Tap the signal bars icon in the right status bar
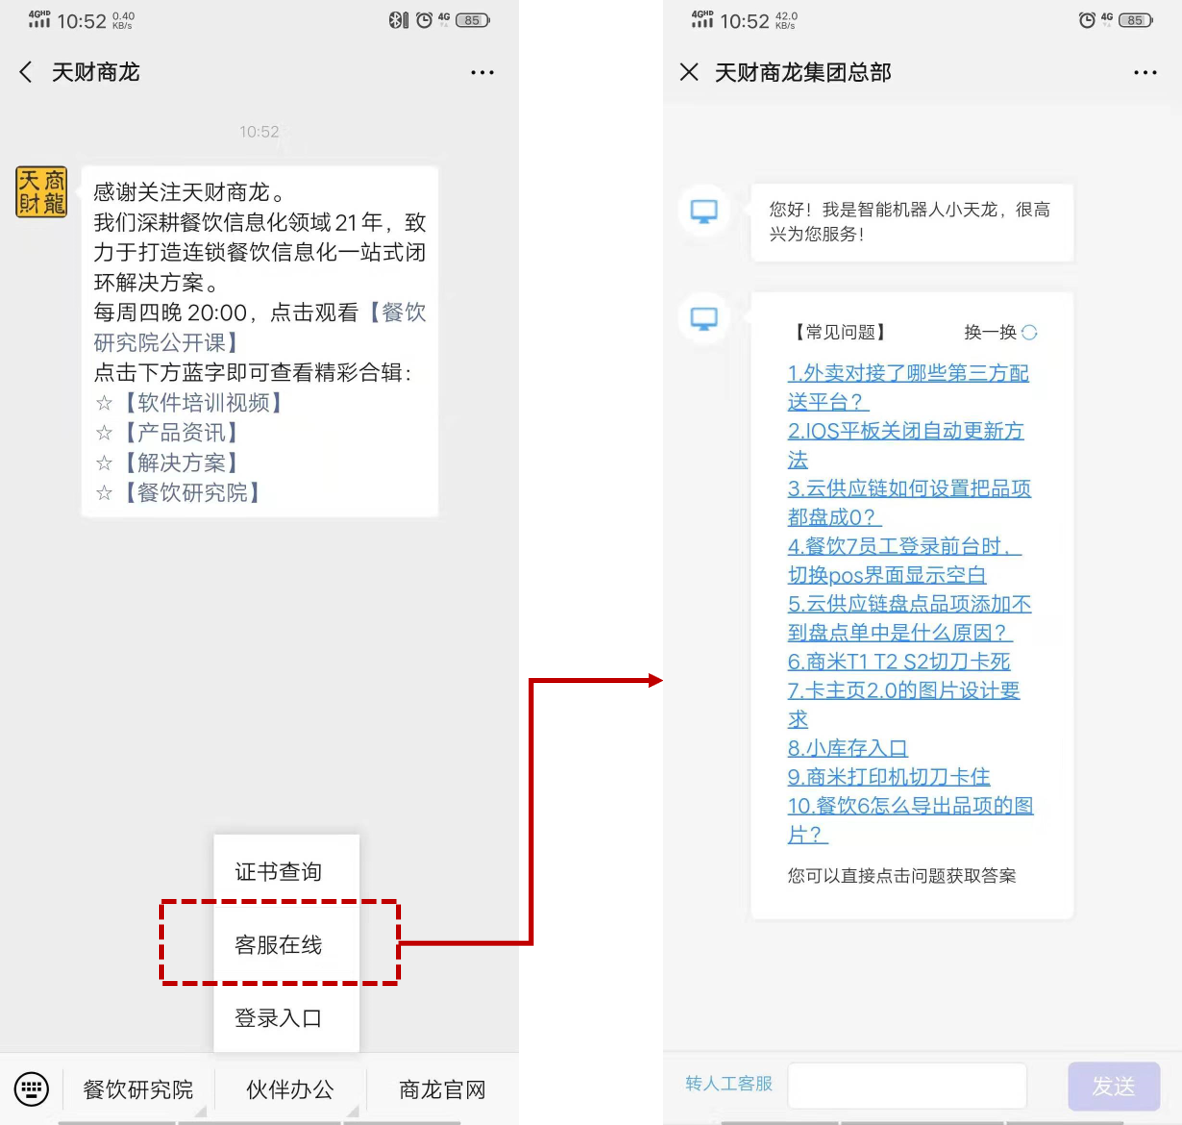 702,20
